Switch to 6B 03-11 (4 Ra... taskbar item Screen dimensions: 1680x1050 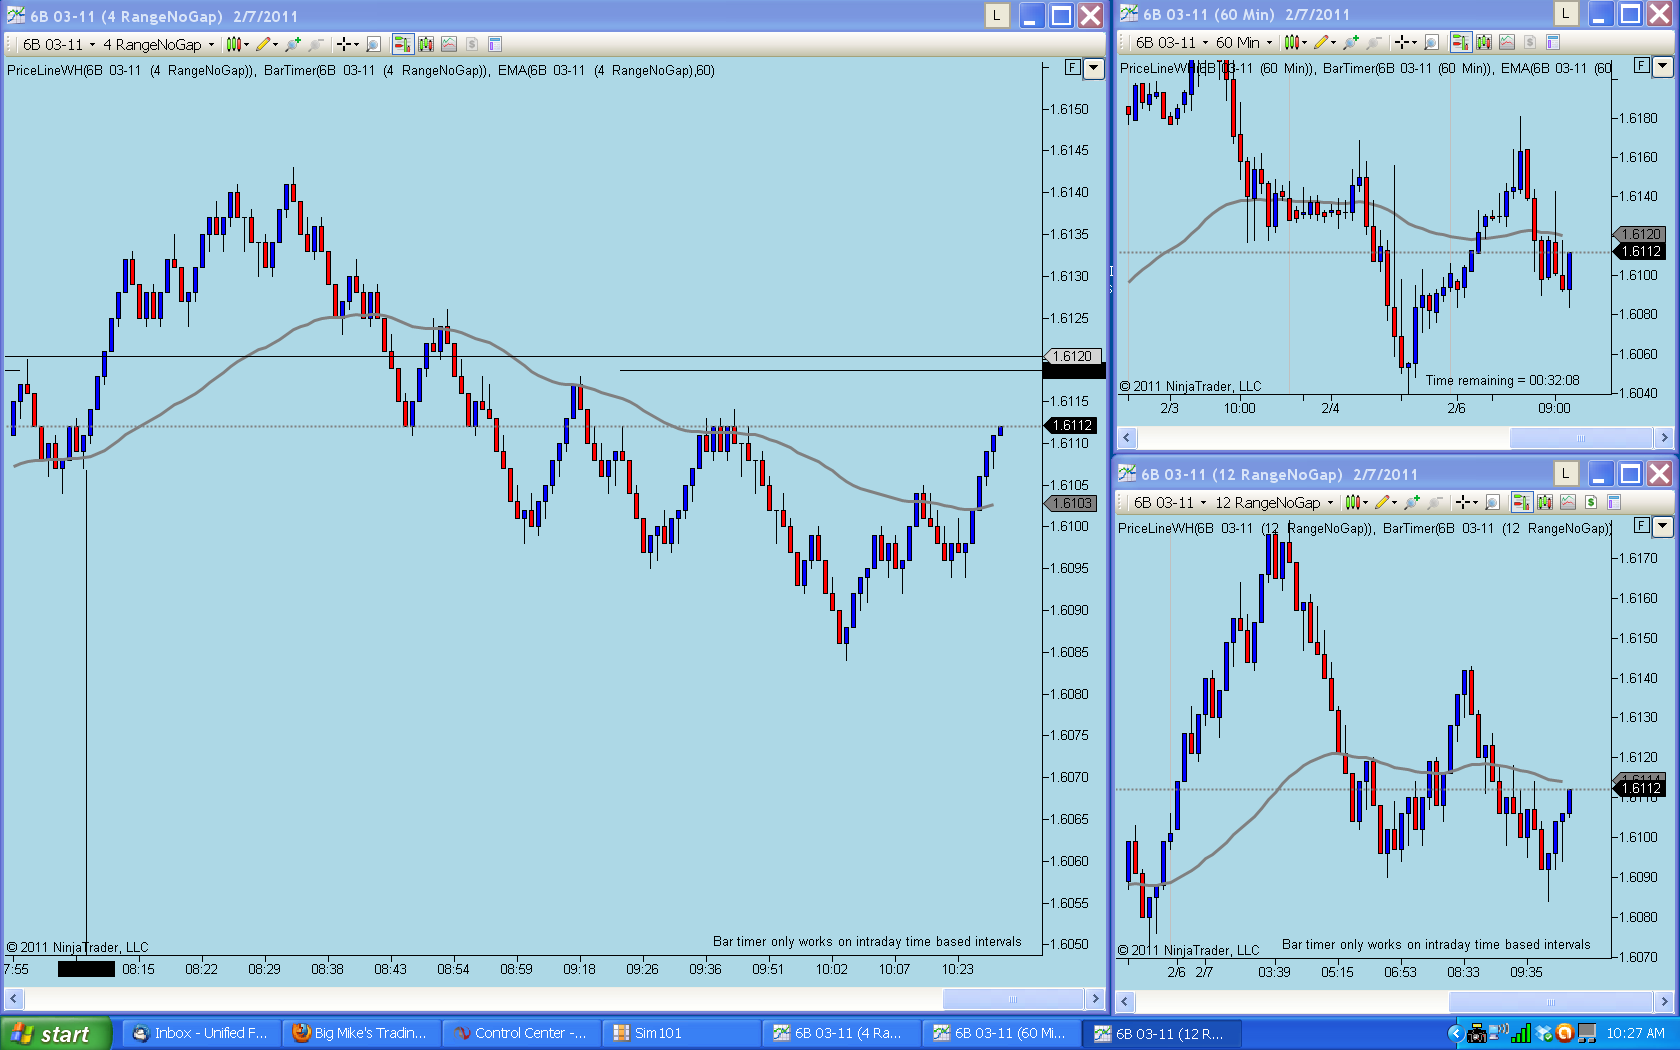pos(841,1034)
